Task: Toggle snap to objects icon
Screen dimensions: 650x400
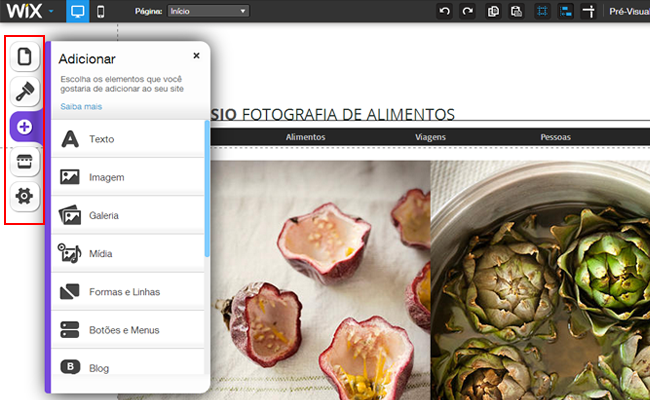Action: (x=565, y=11)
